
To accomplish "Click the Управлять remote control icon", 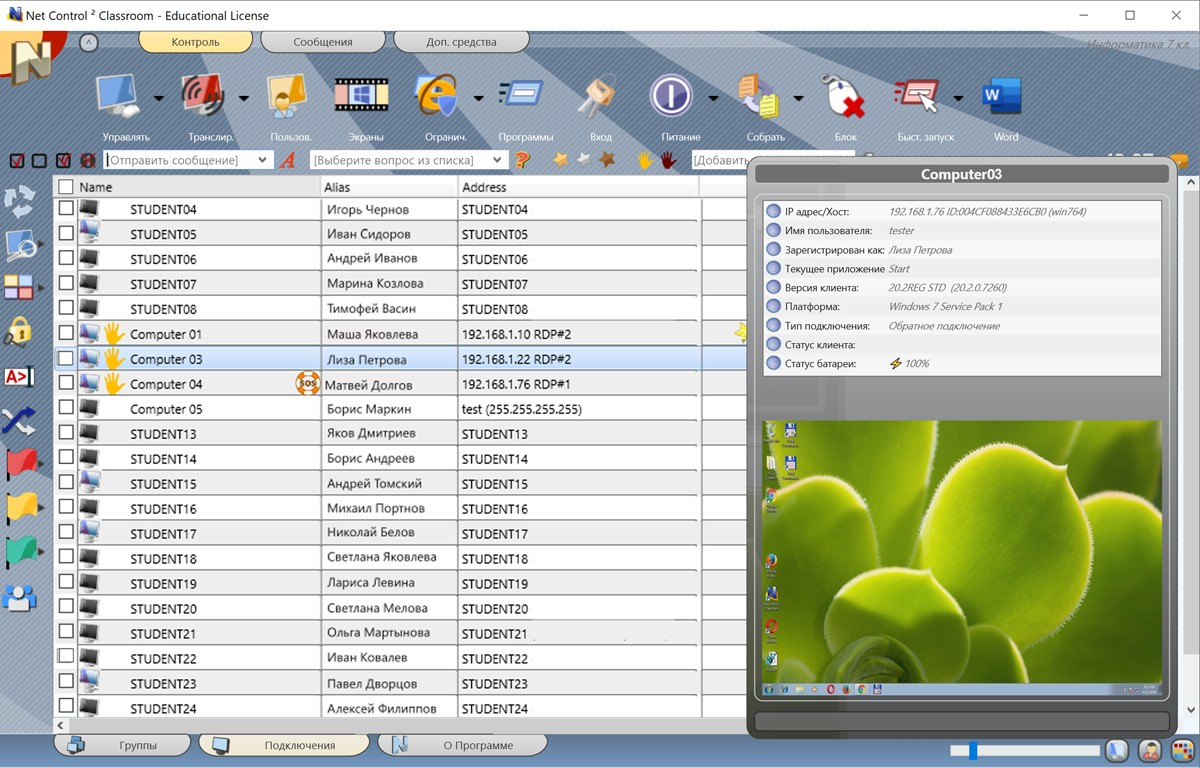I will (x=120, y=98).
